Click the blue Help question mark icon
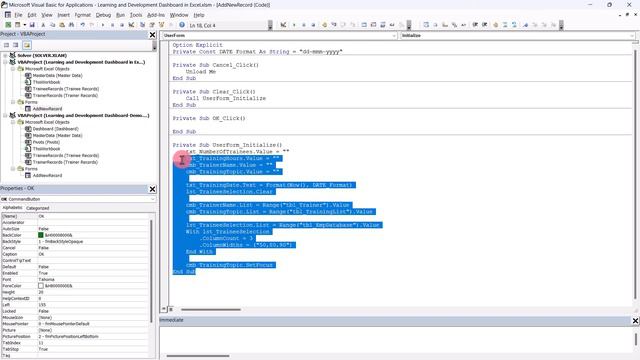Image resolution: width=640 pixels, height=360 pixels. (182, 25)
